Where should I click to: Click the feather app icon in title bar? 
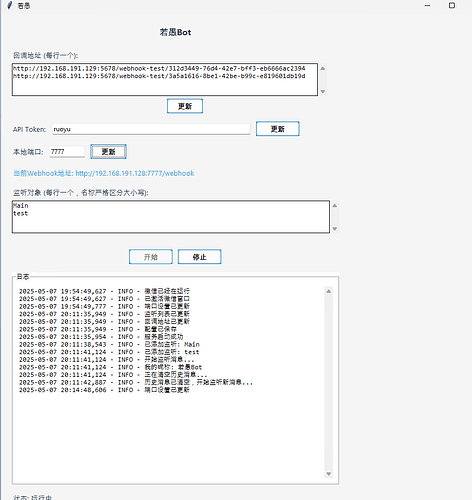10,5
